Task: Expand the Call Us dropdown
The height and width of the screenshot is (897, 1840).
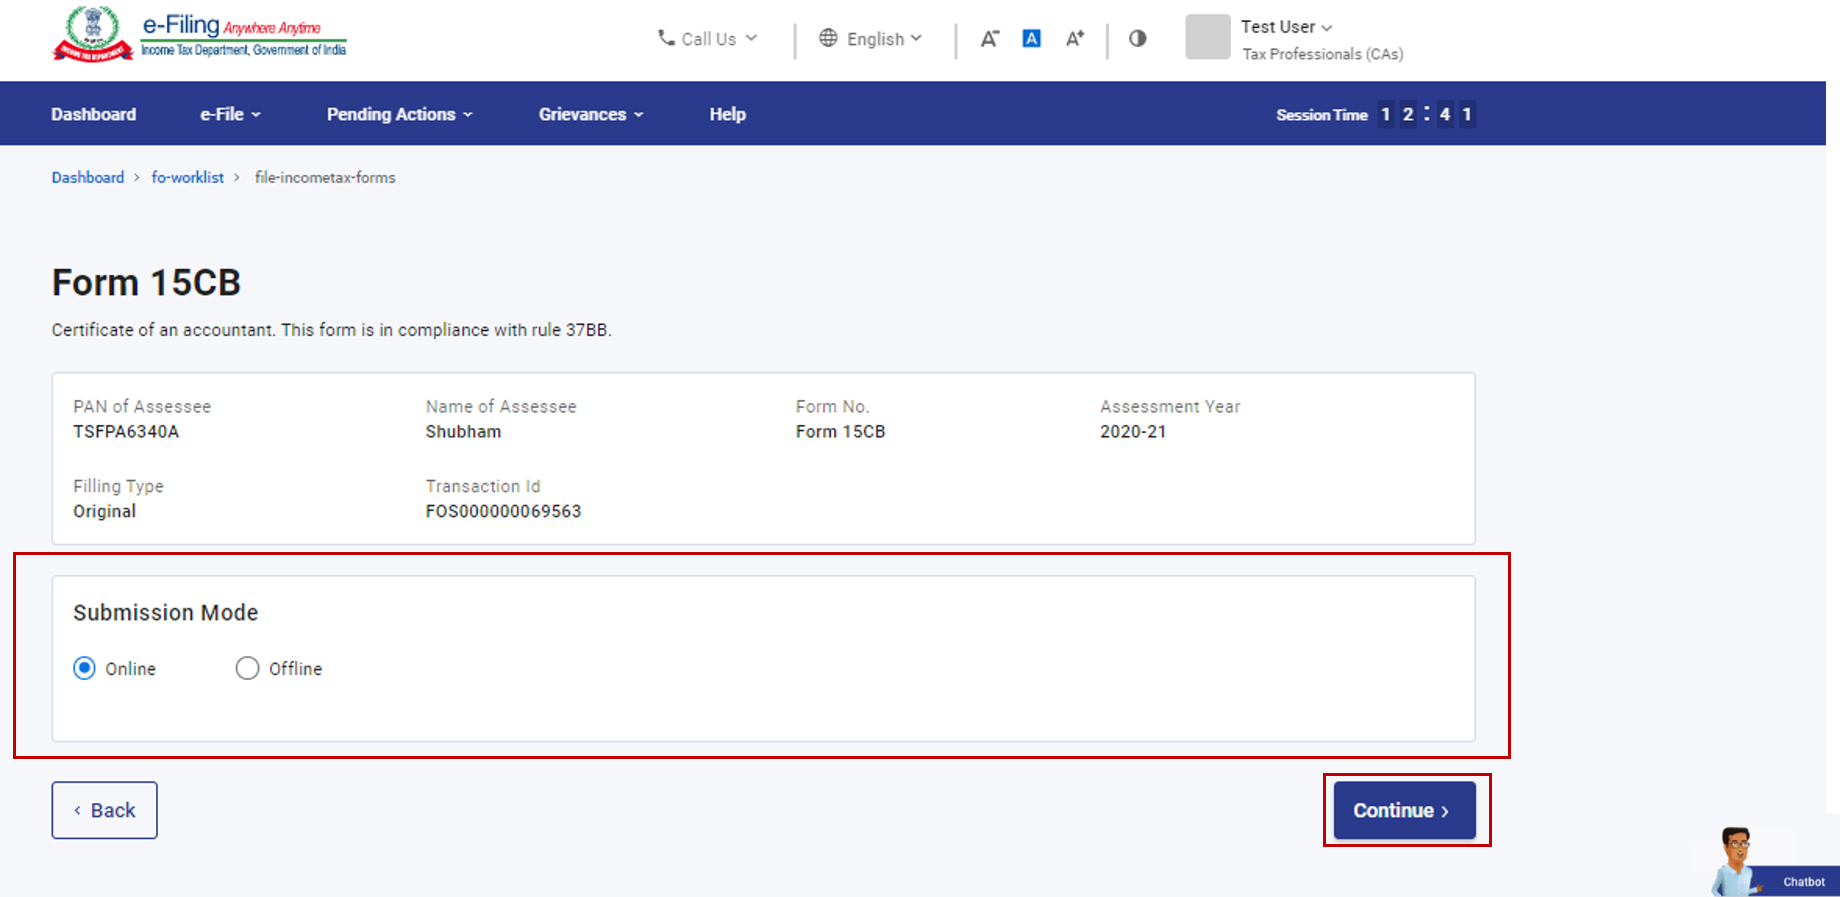Action: coord(708,39)
